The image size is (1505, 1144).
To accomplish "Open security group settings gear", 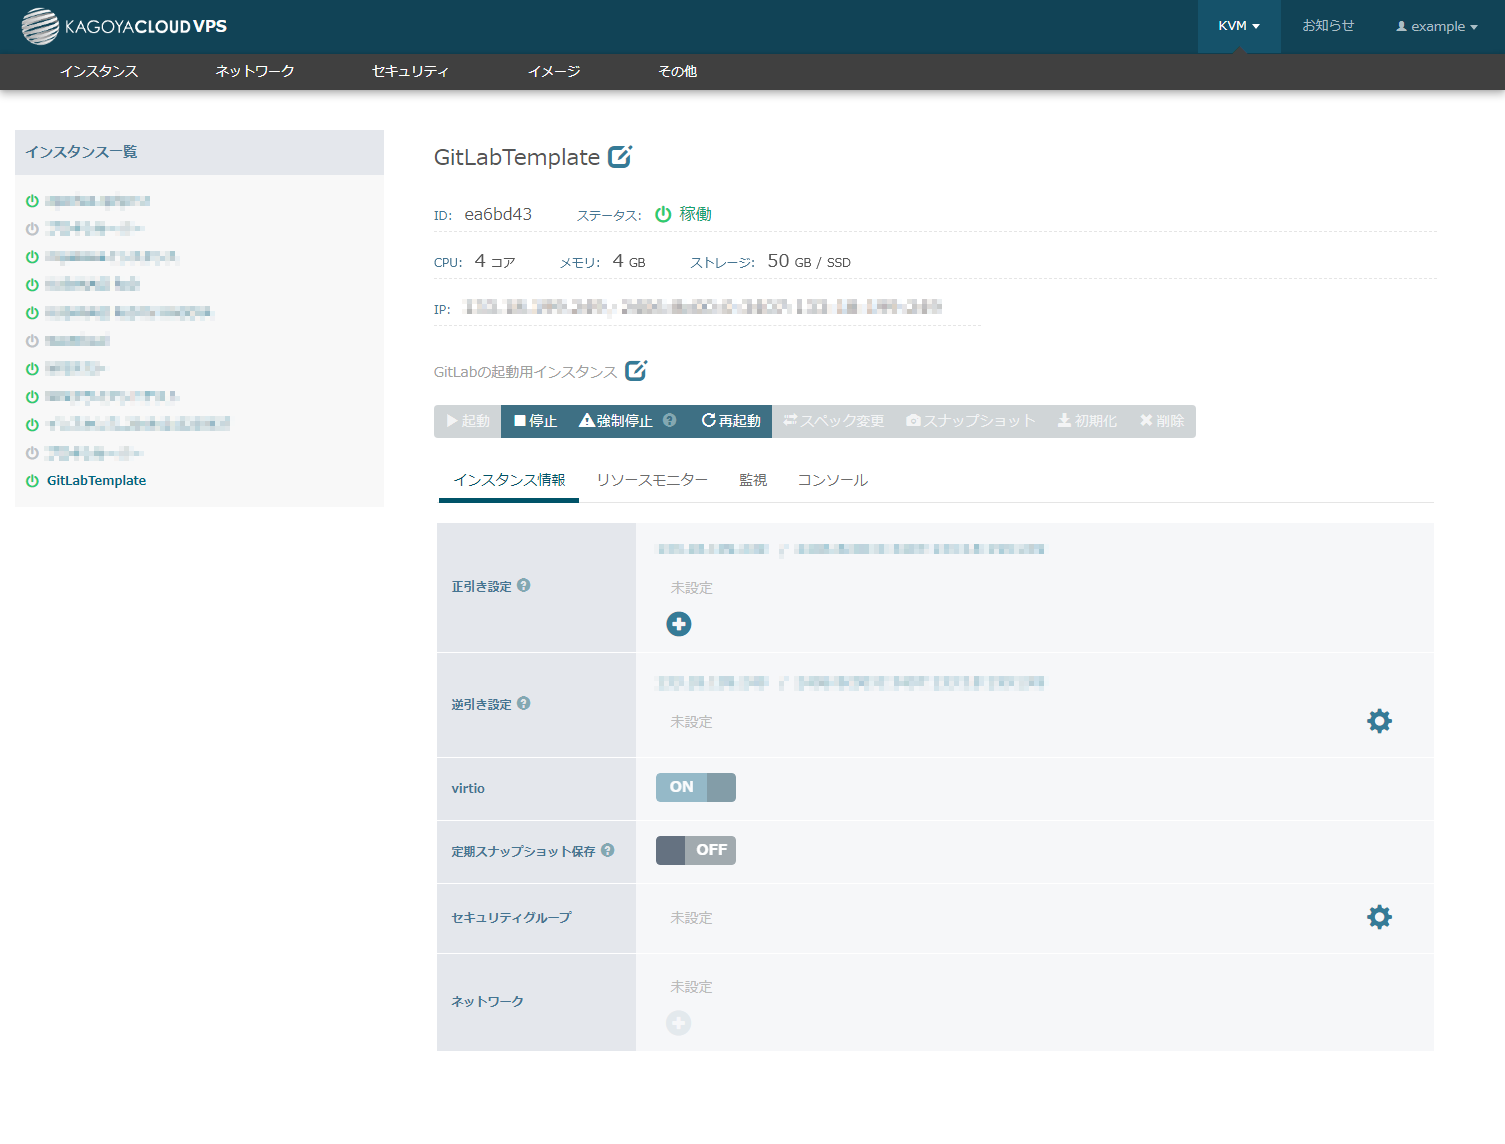I will coord(1379,917).
